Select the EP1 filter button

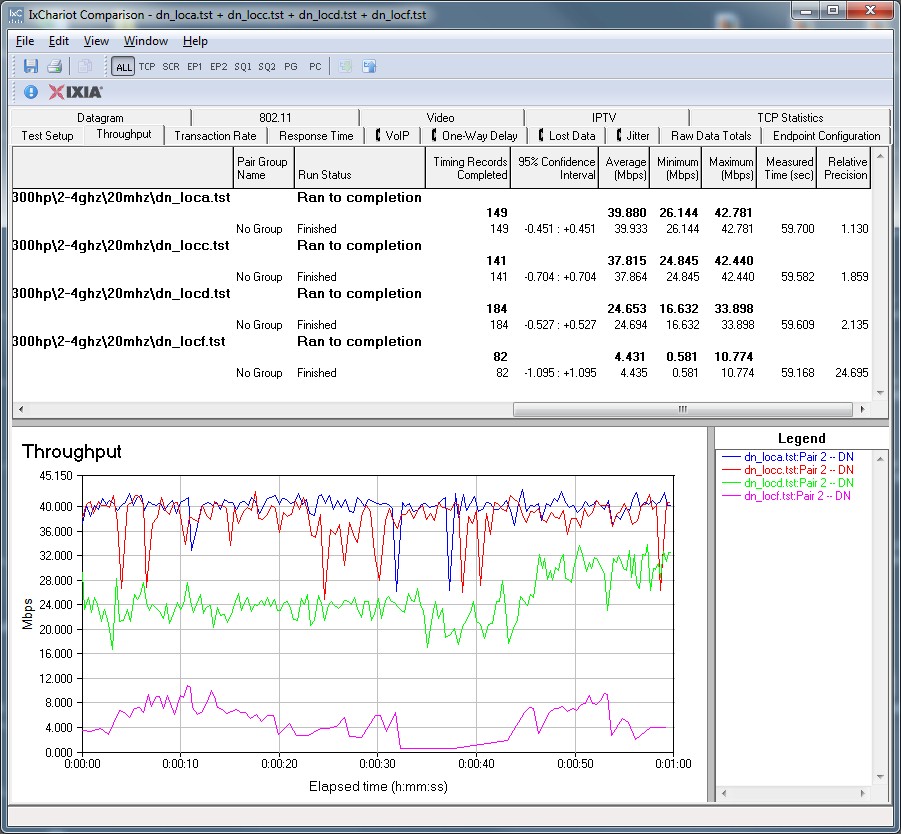click(195, 67)
